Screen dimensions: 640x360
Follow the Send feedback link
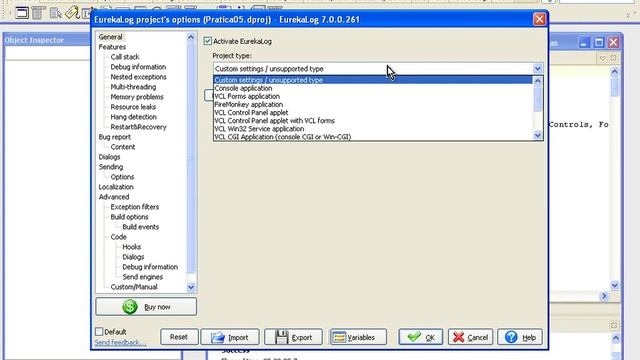[x=120, y=342]
